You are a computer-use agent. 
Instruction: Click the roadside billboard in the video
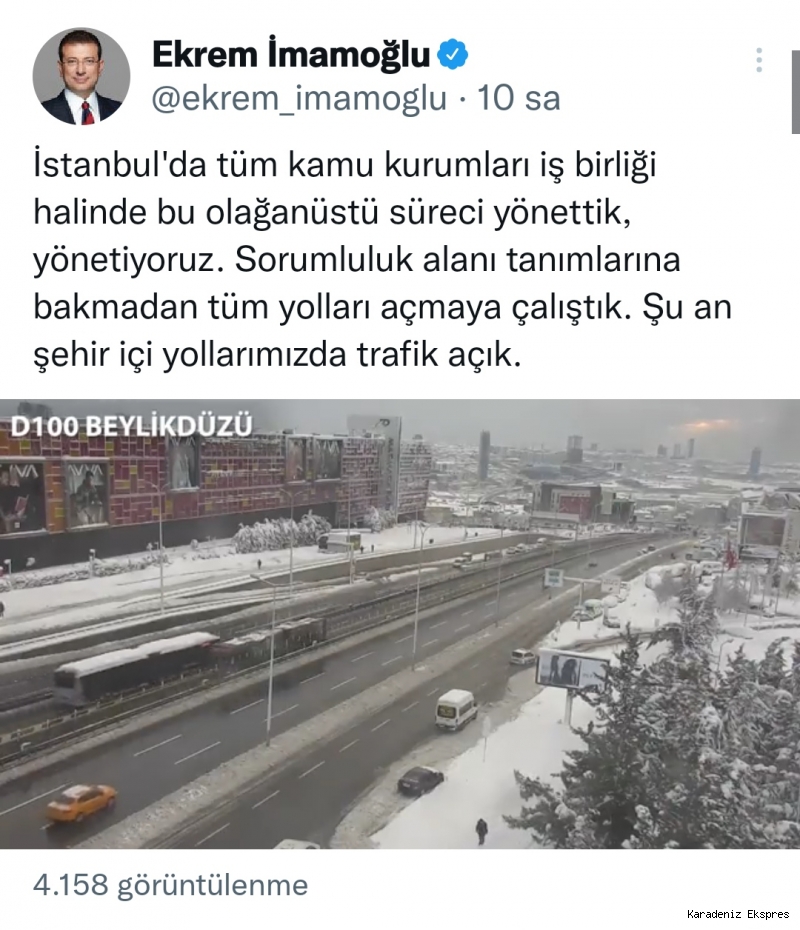pyautogui.click(x=571, y=669)
